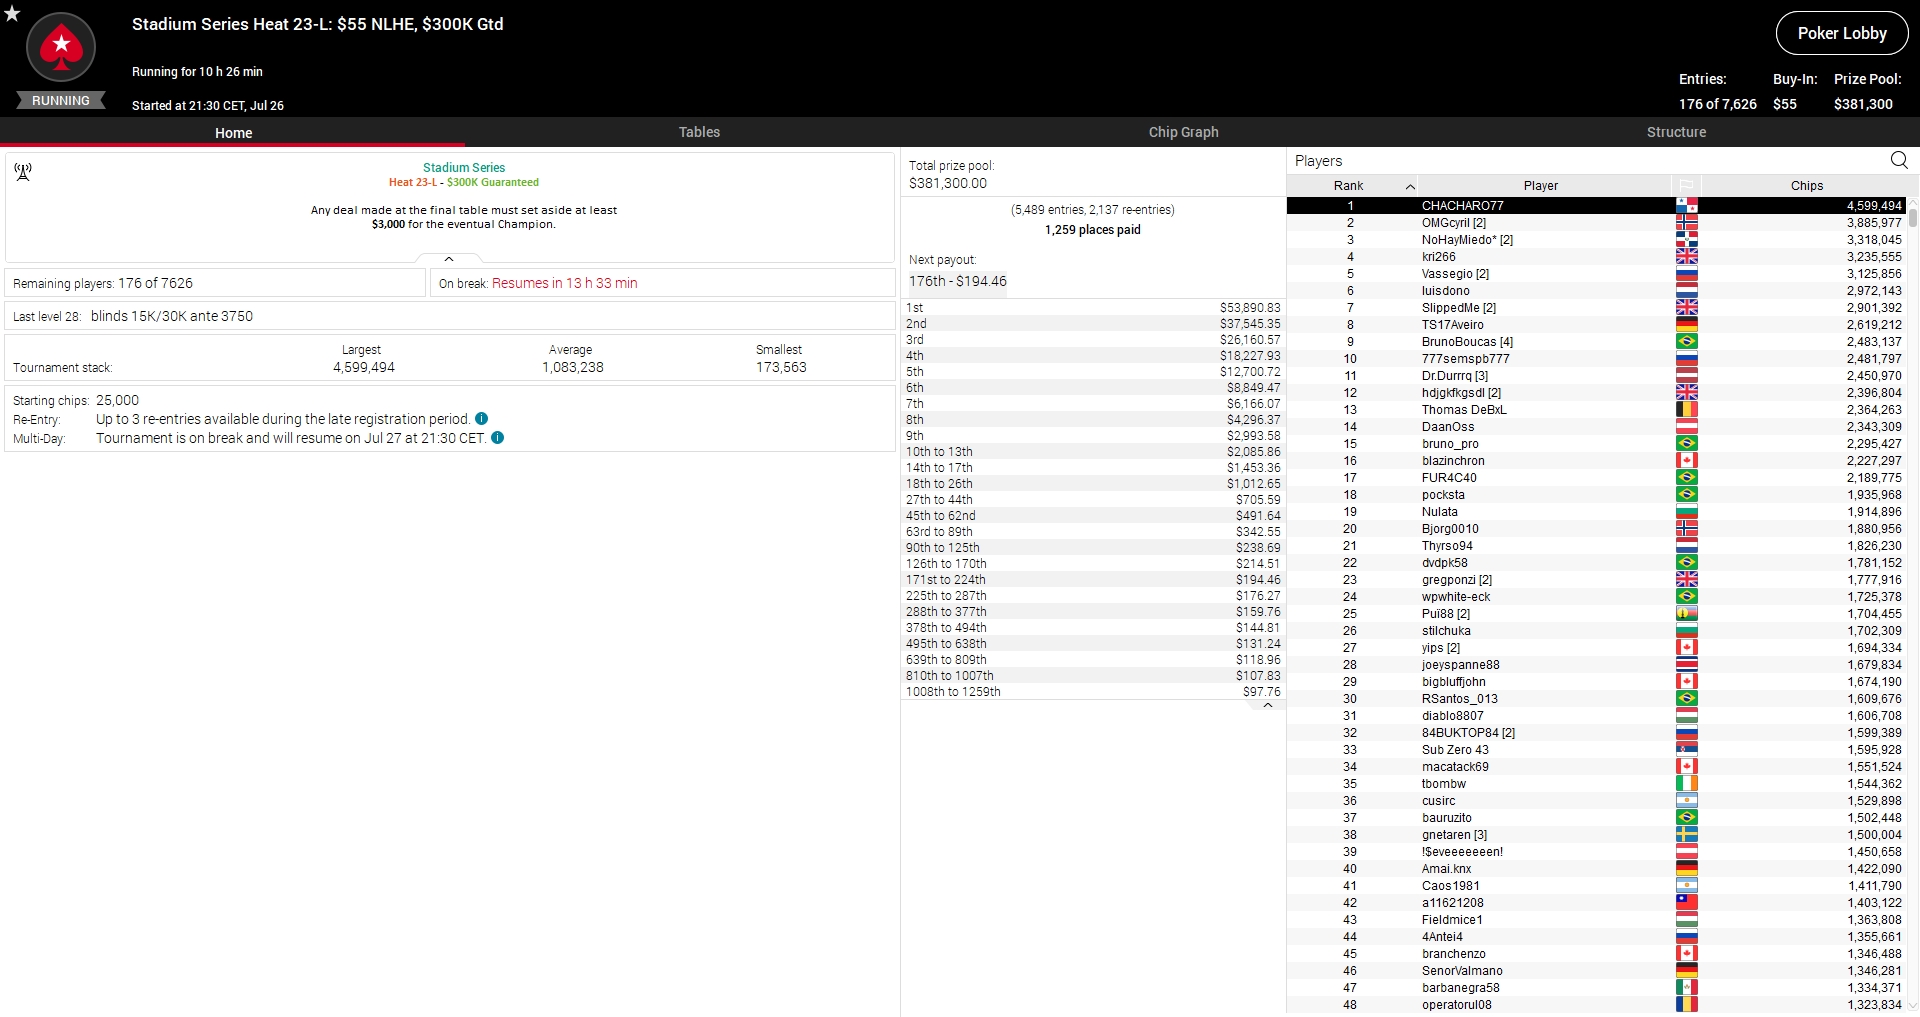Click the flag beside blazinchron
Viewport: 1920px width, 1017px height.
[x=1687, y=461]
